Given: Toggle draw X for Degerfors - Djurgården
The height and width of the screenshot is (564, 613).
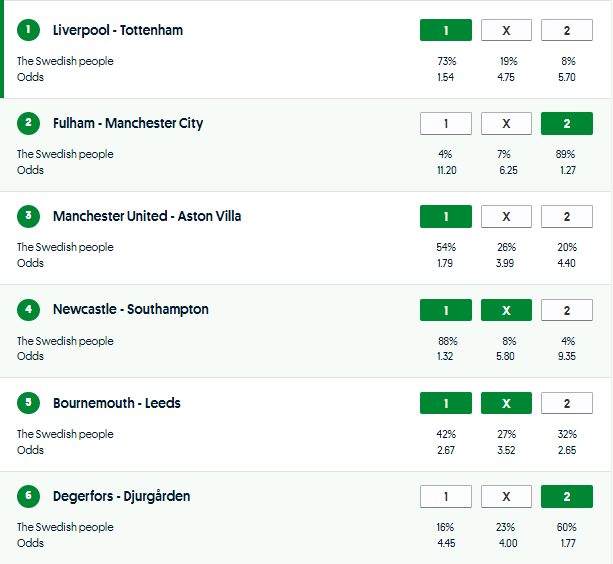Looking at the screenshot, I should pyautogui.click(x=506, y=496).
